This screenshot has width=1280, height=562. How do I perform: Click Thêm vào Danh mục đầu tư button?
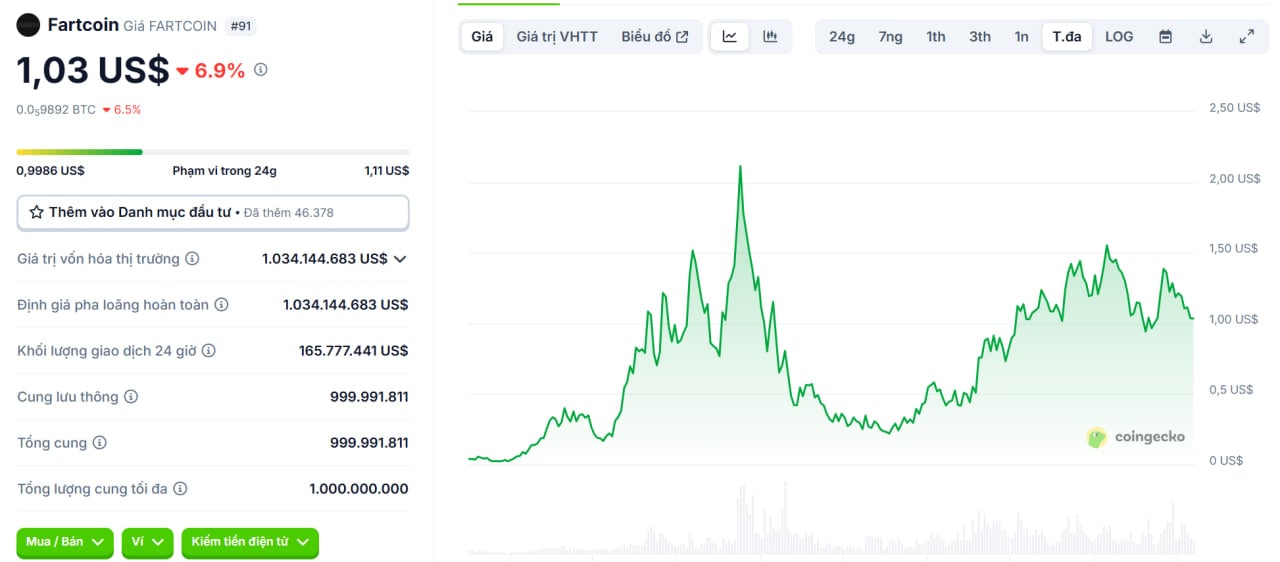[x=213, y=213]
